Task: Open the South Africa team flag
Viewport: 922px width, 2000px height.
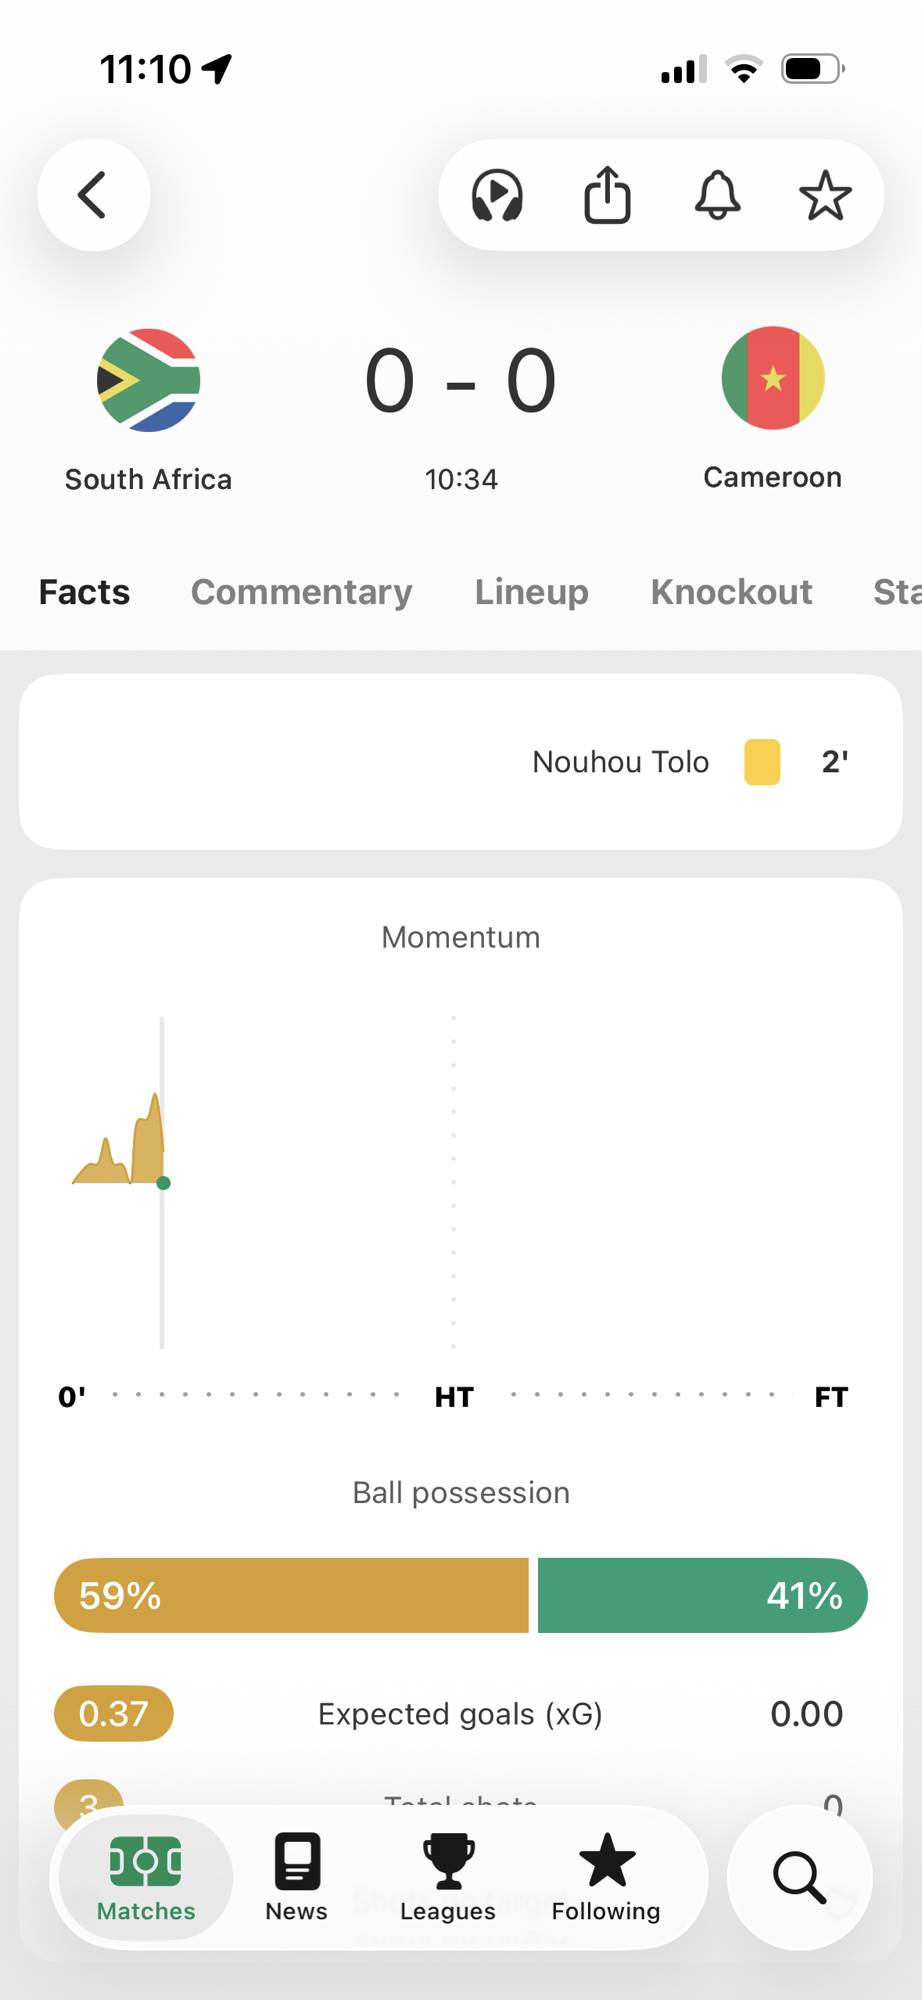Action: point(149,380)
